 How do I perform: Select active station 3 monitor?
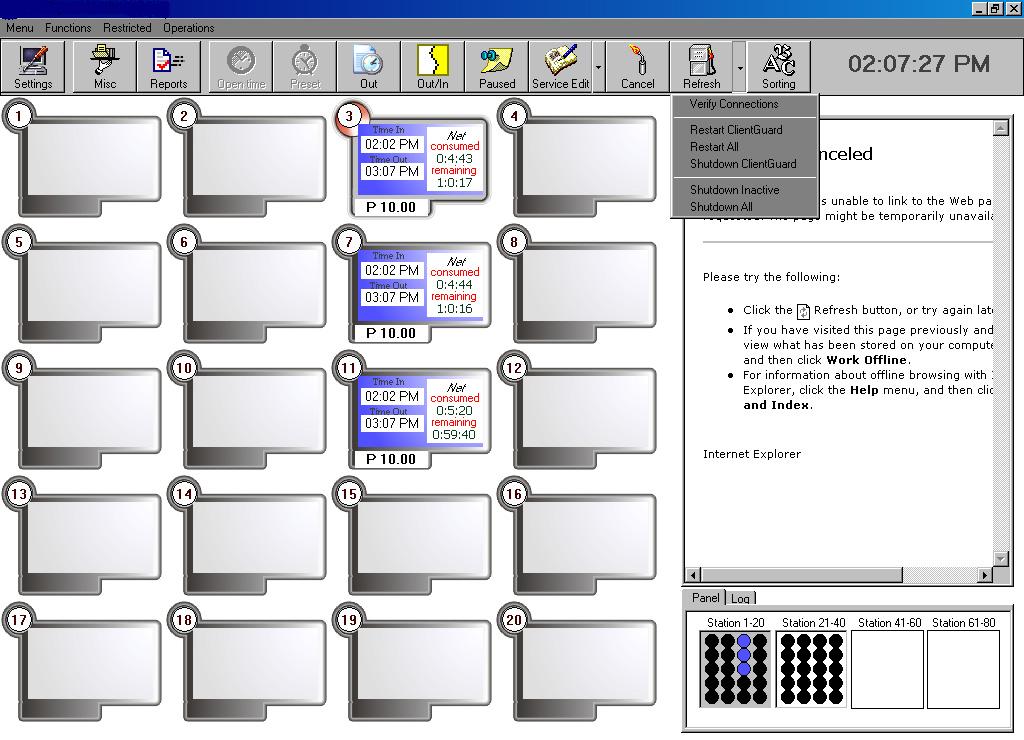tap(413, 157)
